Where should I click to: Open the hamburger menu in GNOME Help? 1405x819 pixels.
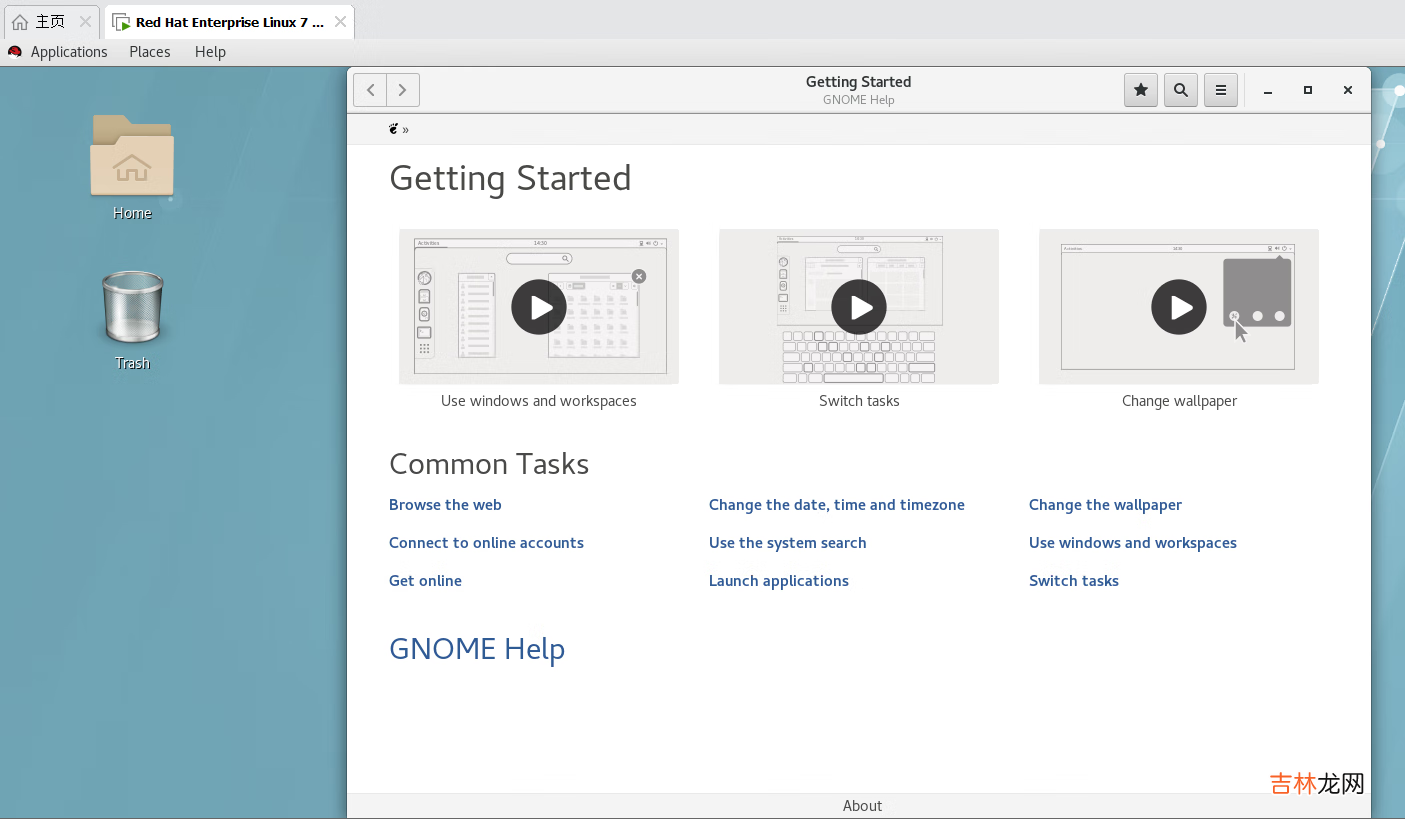coord(1220,90)
